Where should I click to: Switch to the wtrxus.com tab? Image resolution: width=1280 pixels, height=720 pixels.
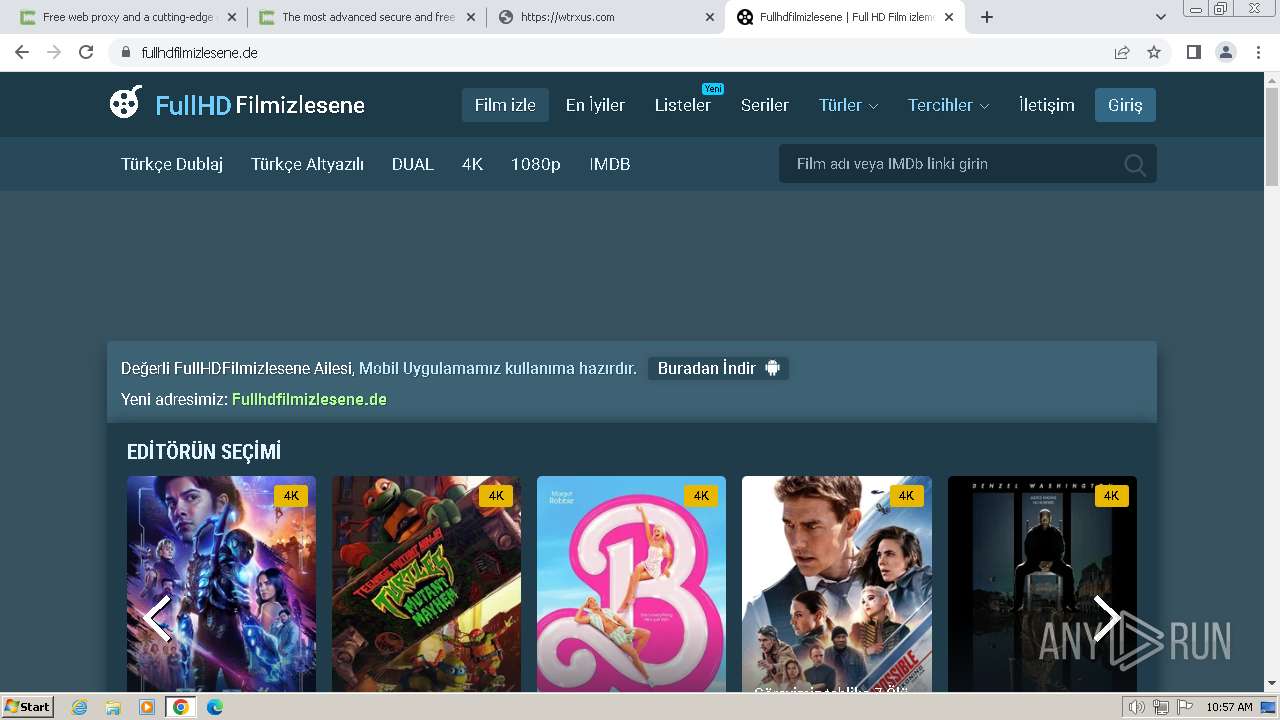click(605, 17)
